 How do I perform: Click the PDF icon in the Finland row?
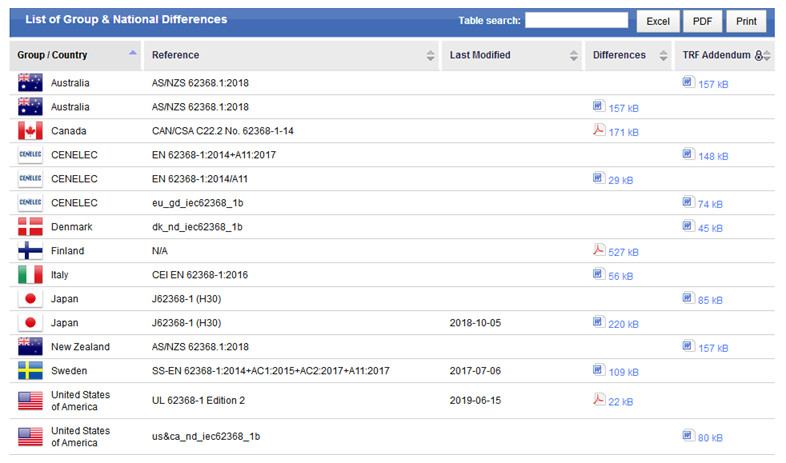599,250
